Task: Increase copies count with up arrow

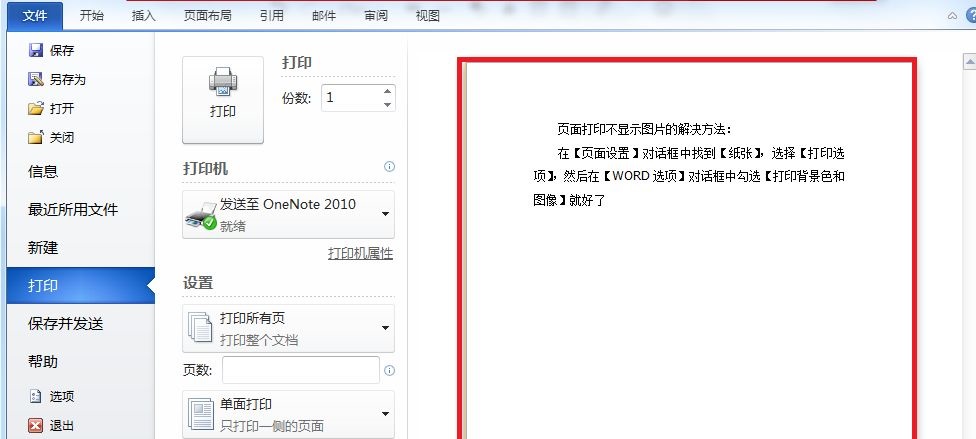Action: (x=386, y=92)
